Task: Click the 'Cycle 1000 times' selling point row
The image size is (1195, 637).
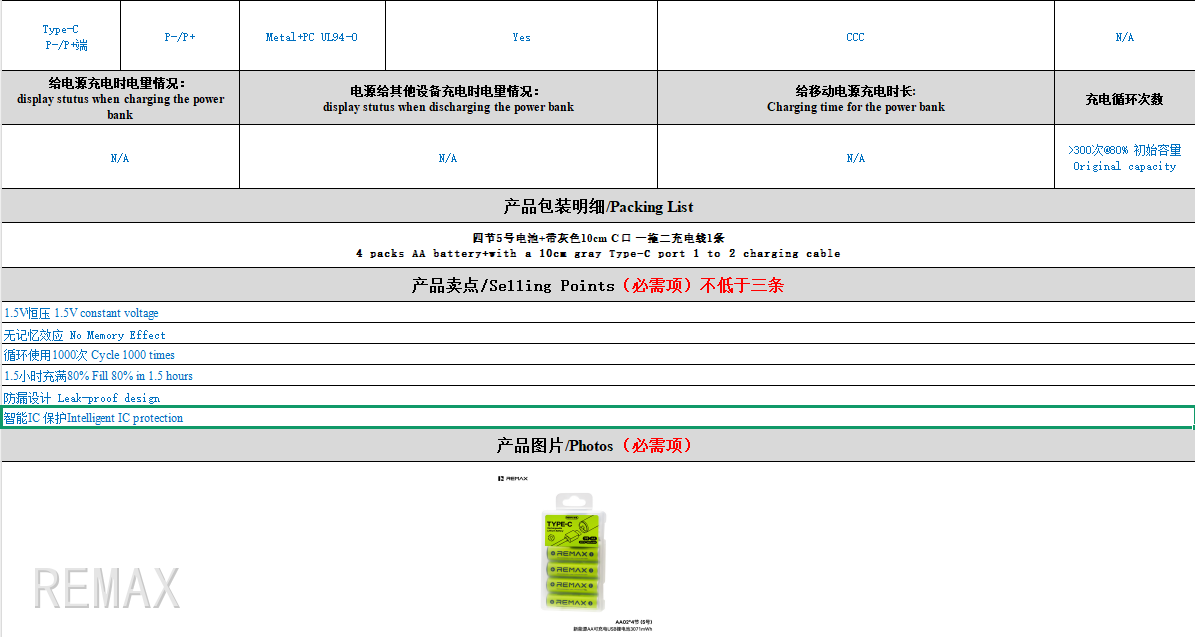Action: click(x=89, y=355)
